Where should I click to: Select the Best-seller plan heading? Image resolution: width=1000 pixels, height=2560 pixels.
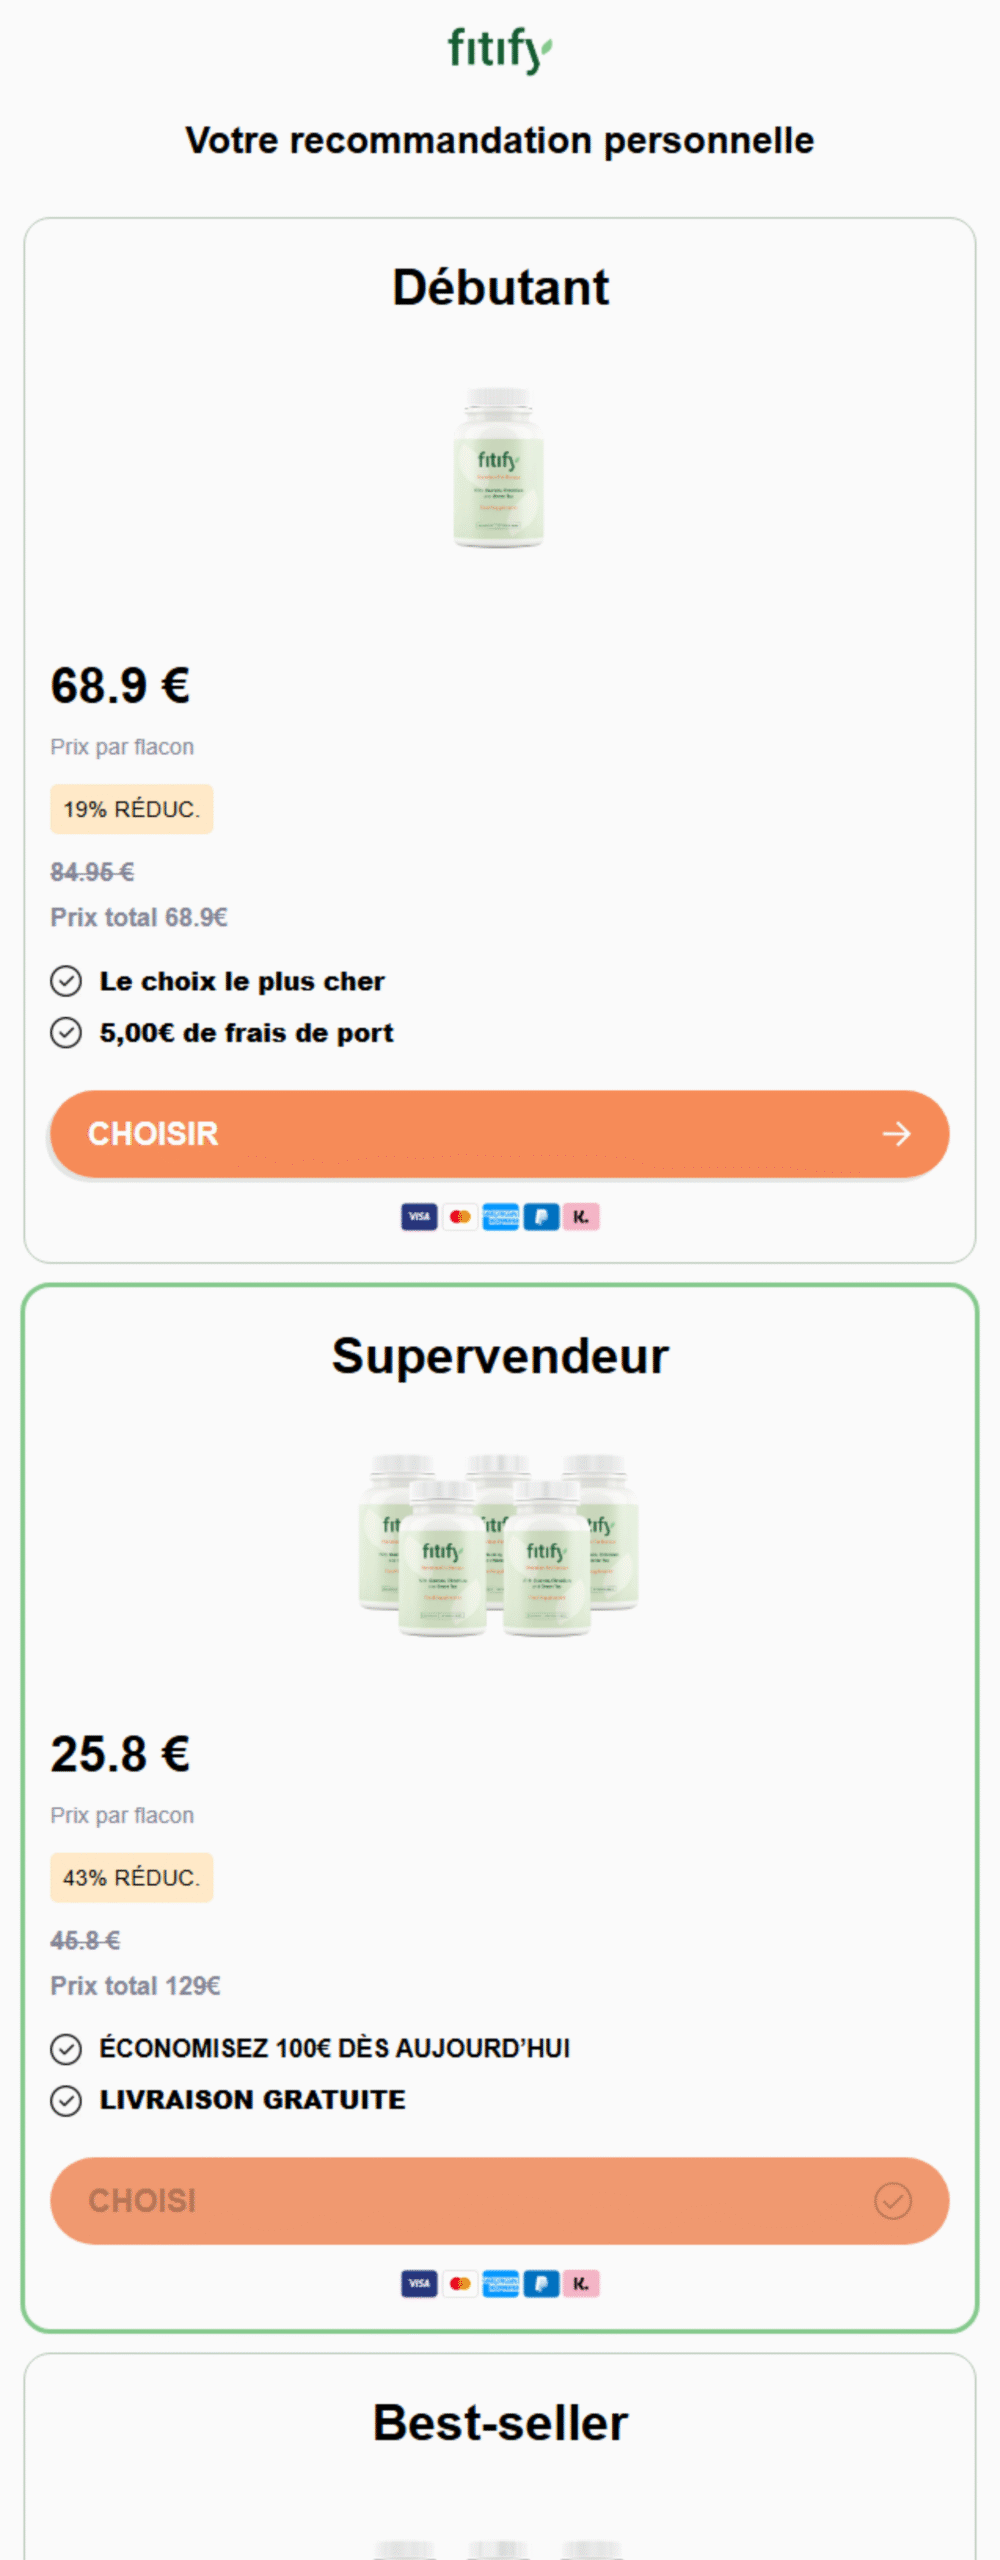tap(500, 2423)
